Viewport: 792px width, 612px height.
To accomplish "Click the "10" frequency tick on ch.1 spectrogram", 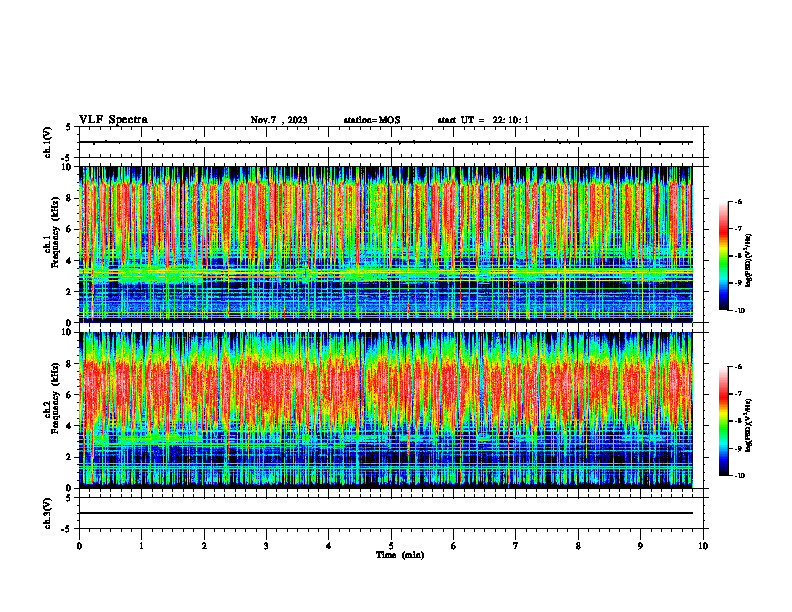I will click(x=67, y=167).
